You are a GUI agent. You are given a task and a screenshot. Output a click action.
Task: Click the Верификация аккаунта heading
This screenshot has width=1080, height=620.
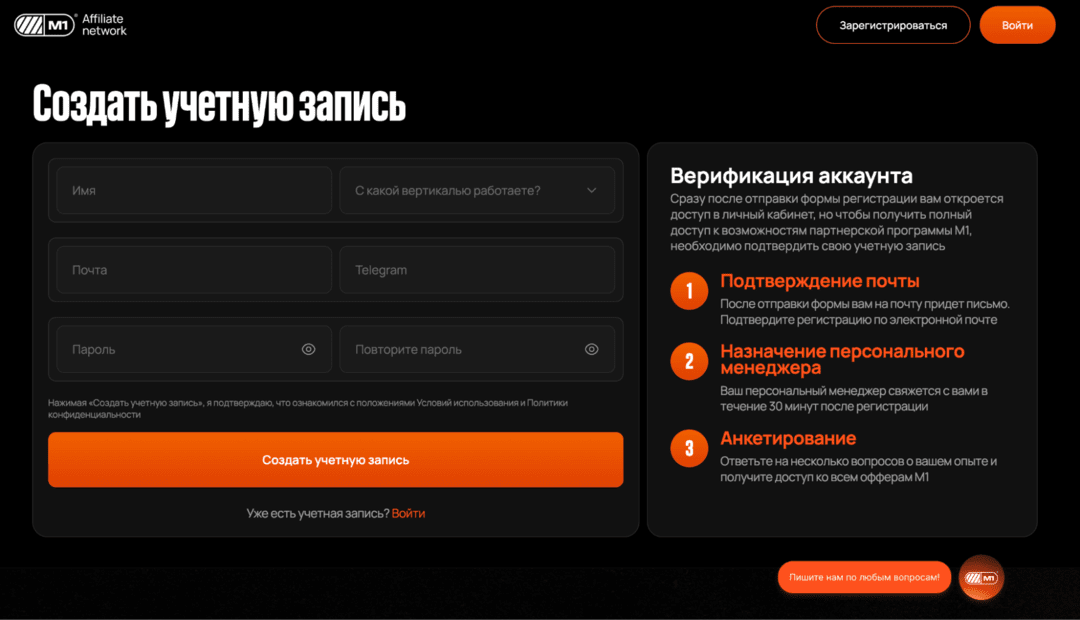pyautogui.click(x=791, y=176)
